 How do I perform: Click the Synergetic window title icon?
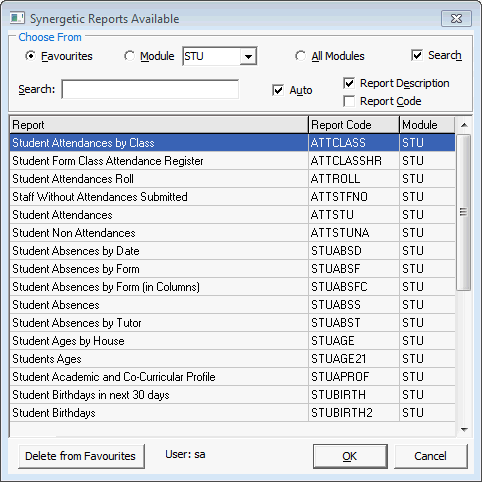[x=17, y=18]
